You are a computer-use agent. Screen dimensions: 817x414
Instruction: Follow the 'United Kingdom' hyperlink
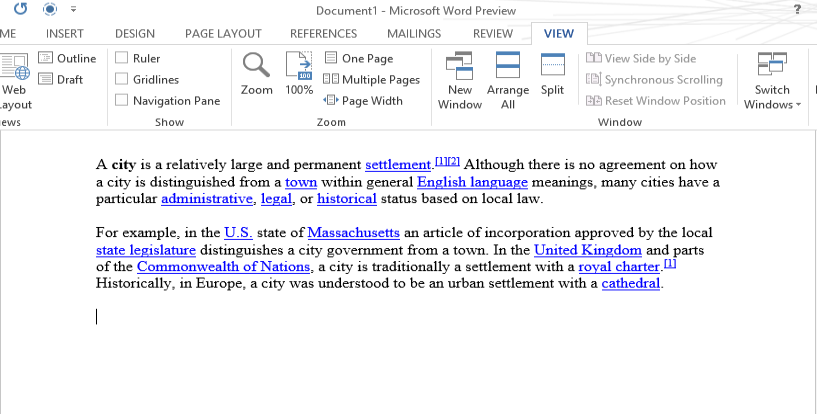point(588,250)
